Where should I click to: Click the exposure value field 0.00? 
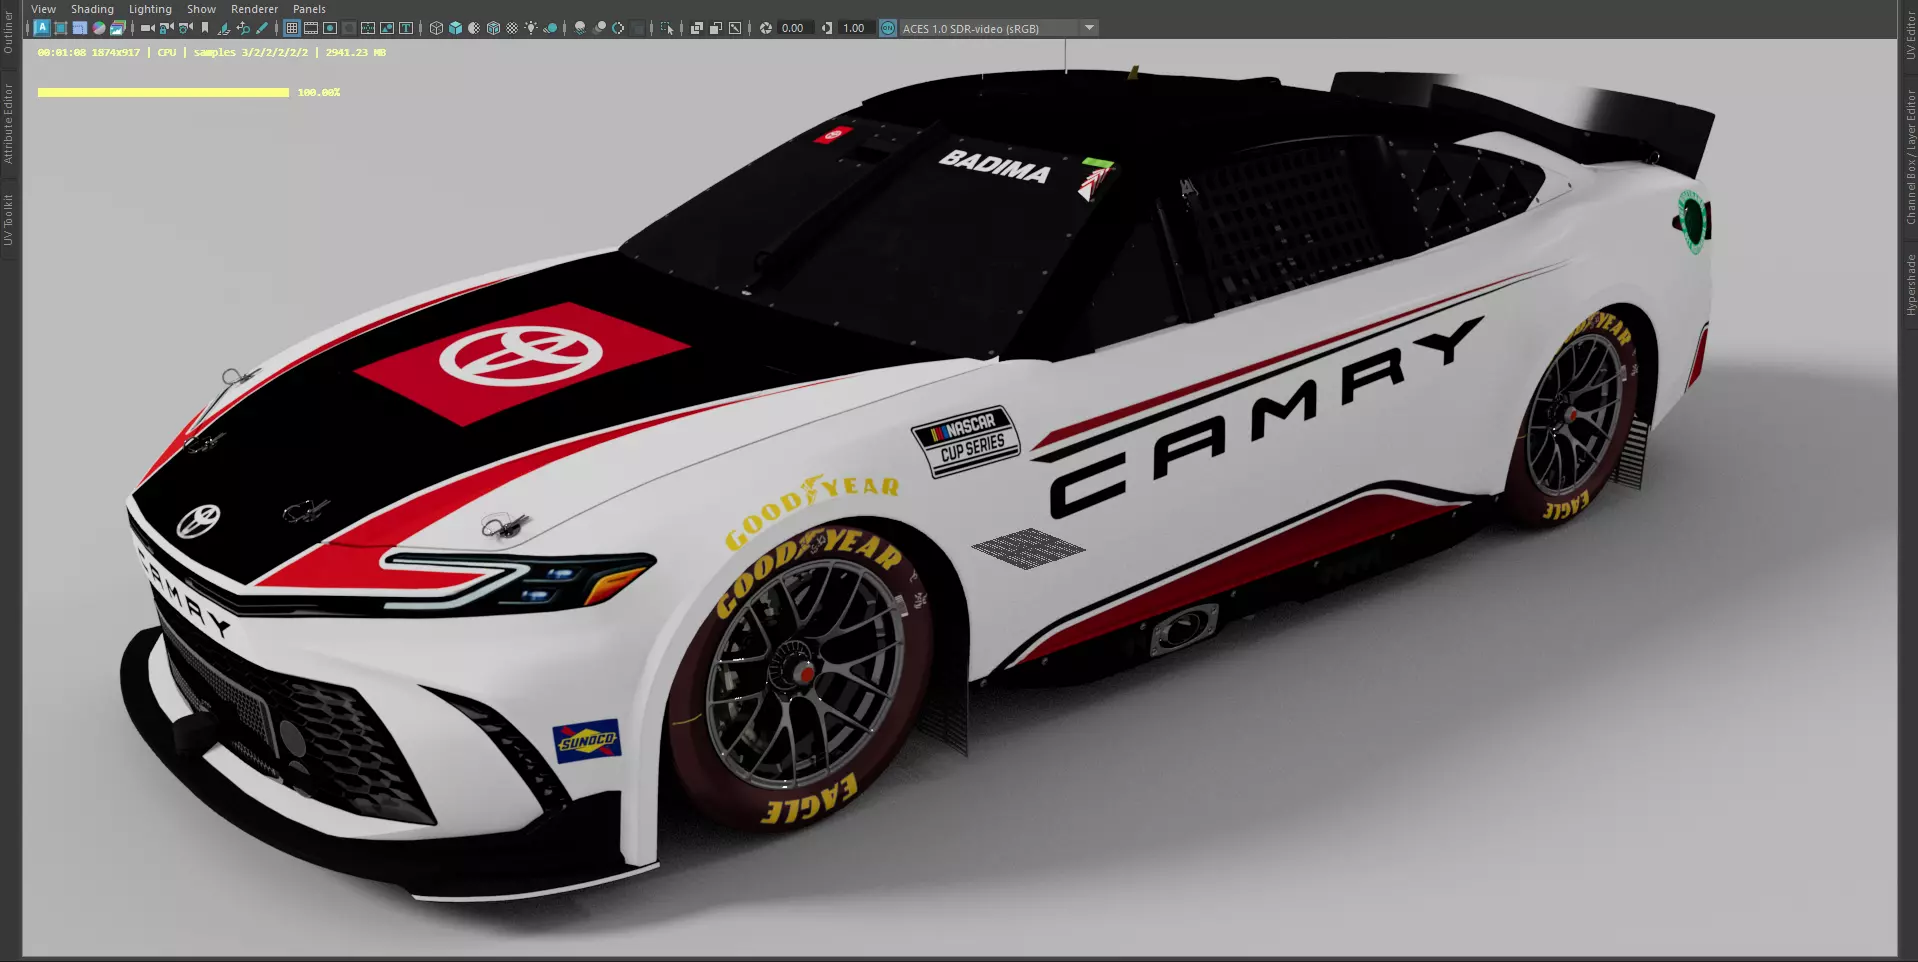point(795,28)
